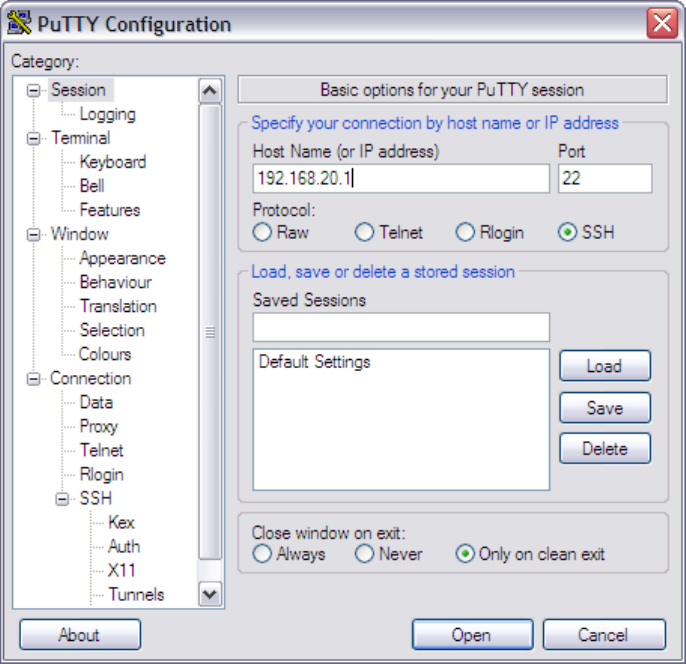Click the Open button to connect
Viewport: 686px width, 664px height.
472,634
